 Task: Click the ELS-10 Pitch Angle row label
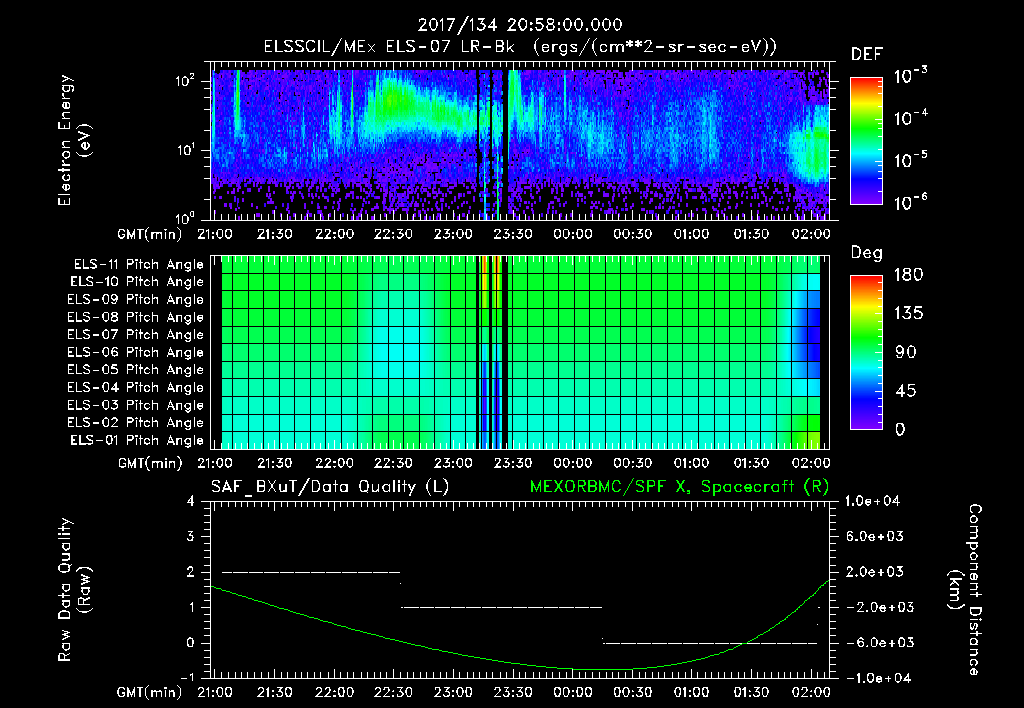click(137, 282)
